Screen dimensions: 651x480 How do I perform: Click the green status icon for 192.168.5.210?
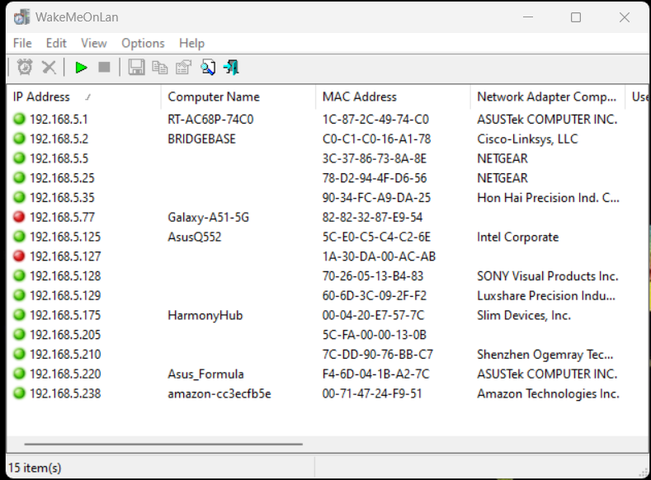tap(19, 354)
